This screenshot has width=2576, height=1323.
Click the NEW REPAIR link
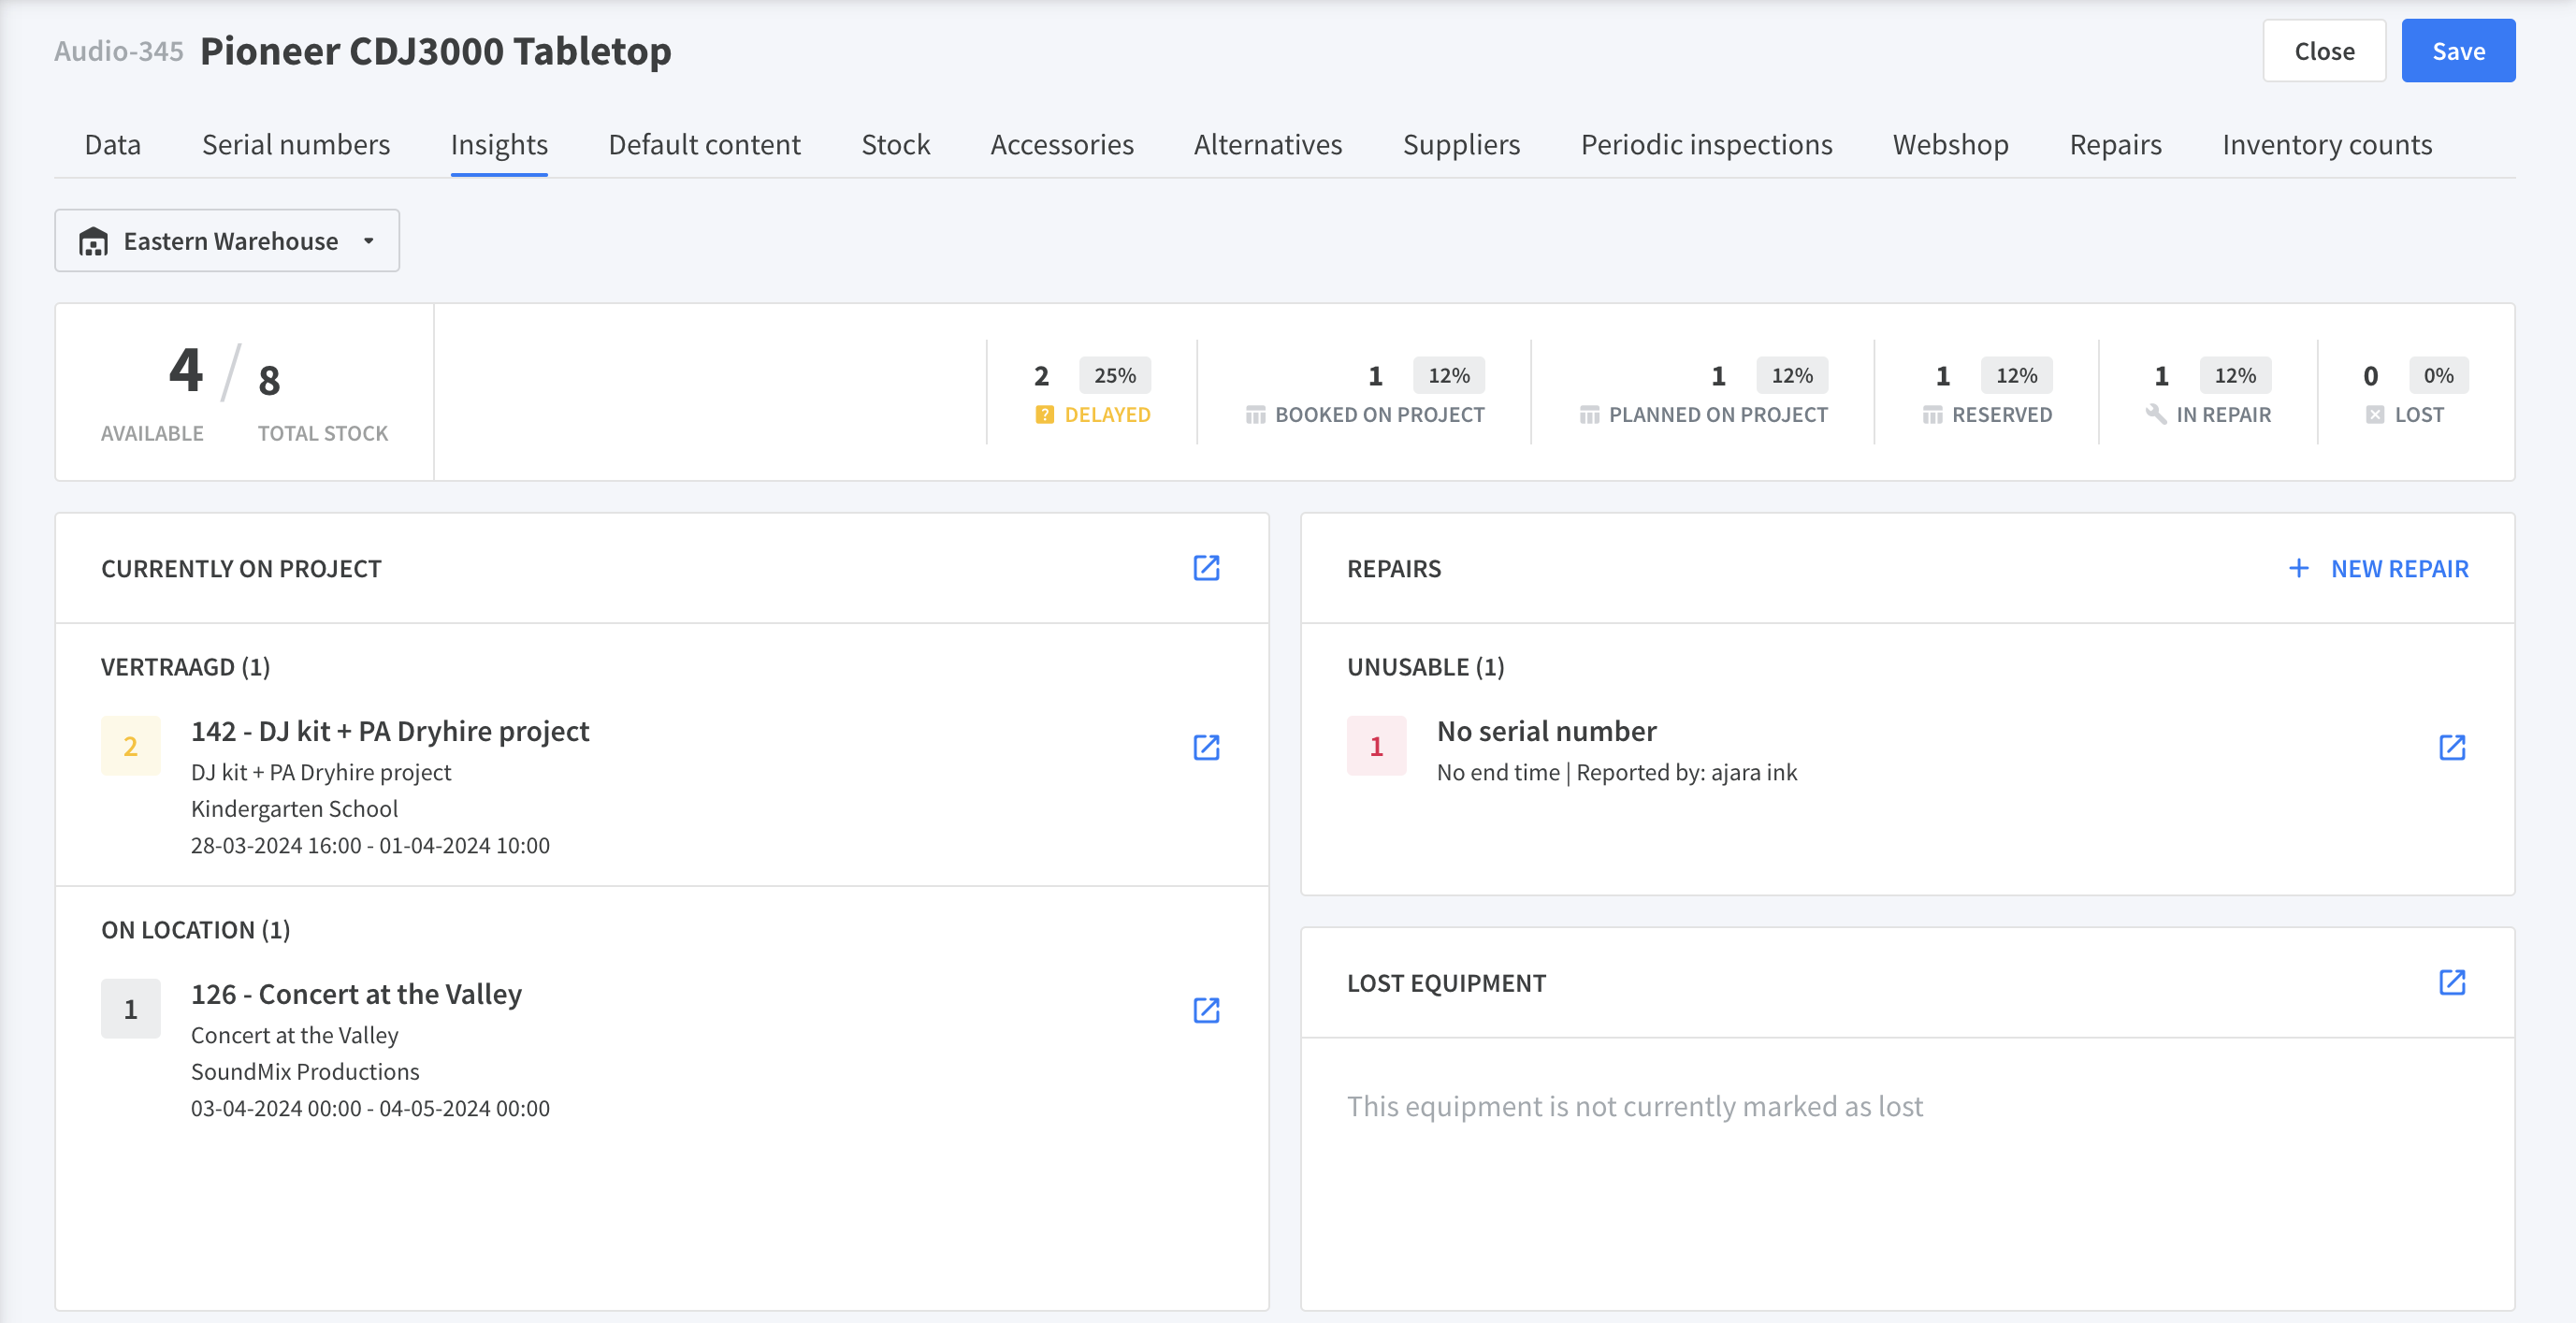click(2399, 568)
